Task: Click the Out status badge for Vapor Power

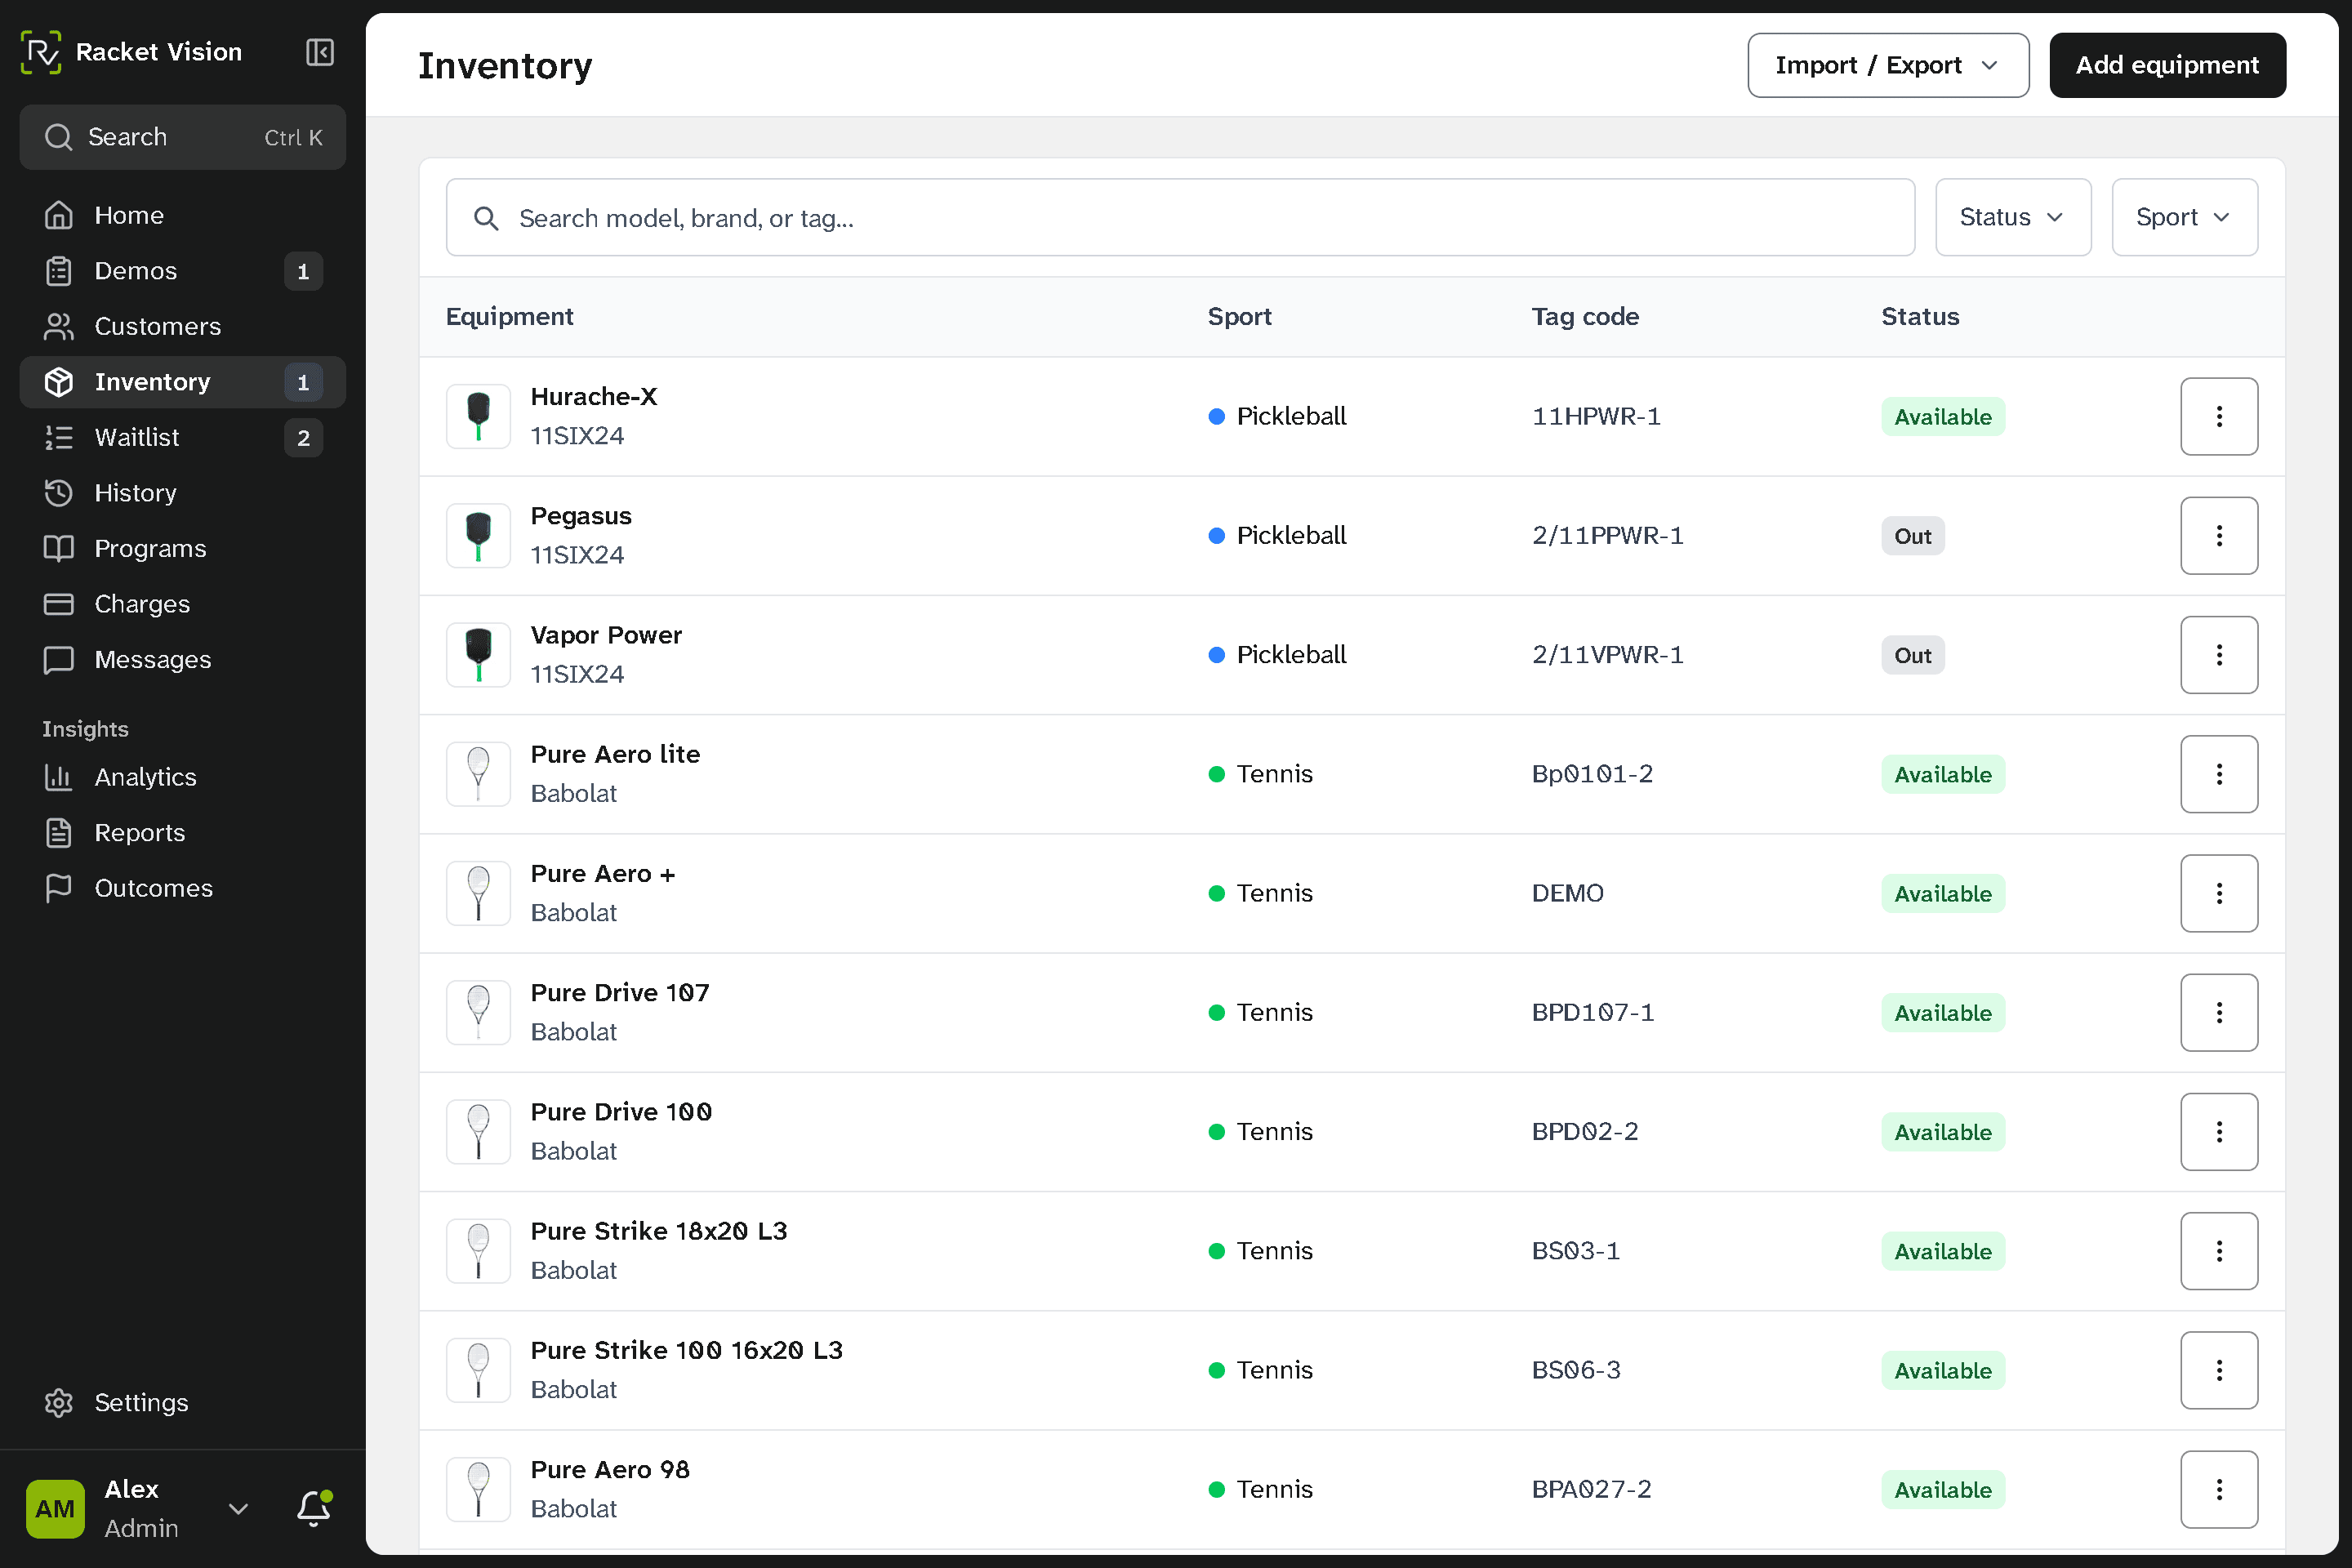Action: [x=1912, y=655]
